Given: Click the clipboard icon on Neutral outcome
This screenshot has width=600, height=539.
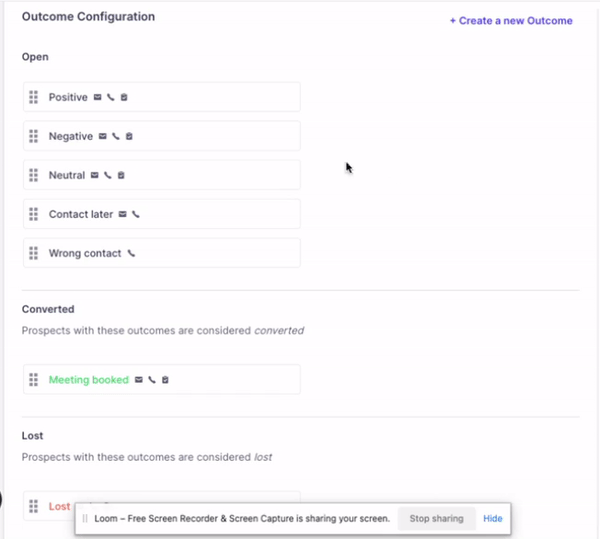Looking at the screenshot, I should [x=121, y=176].
